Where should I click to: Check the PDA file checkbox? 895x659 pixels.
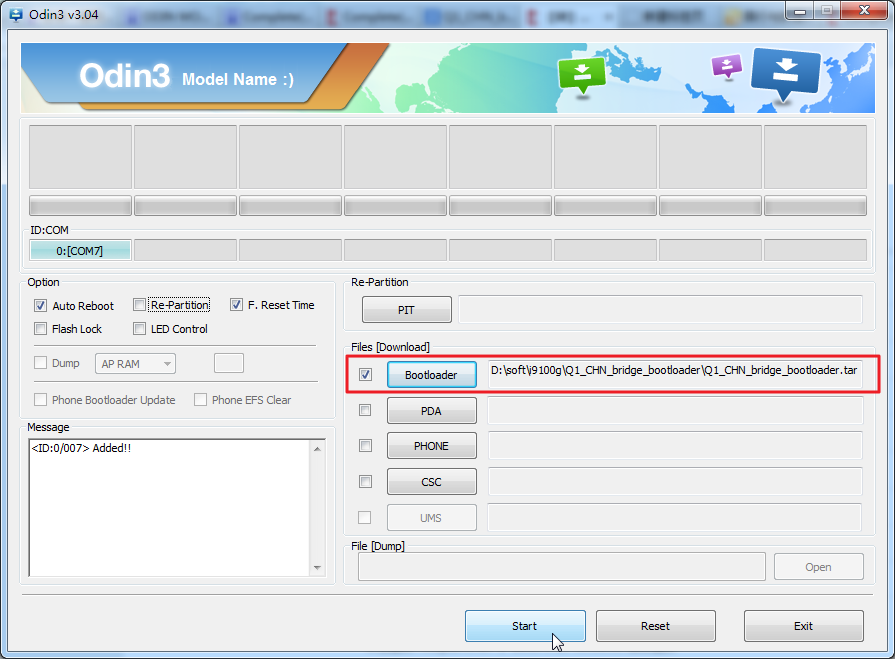pos(365,410)
